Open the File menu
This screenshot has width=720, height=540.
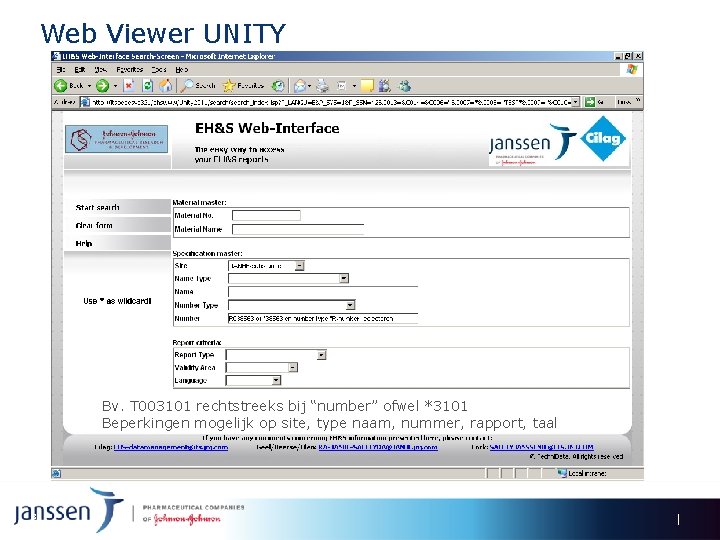(x=61, y=70)
